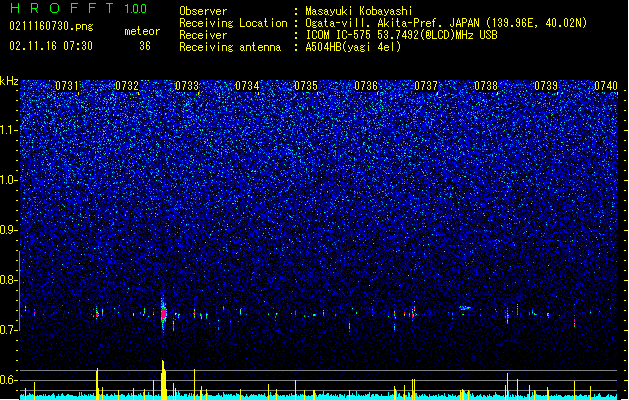Click the 0736 time marker
The image size is (629, 400).
366,86
